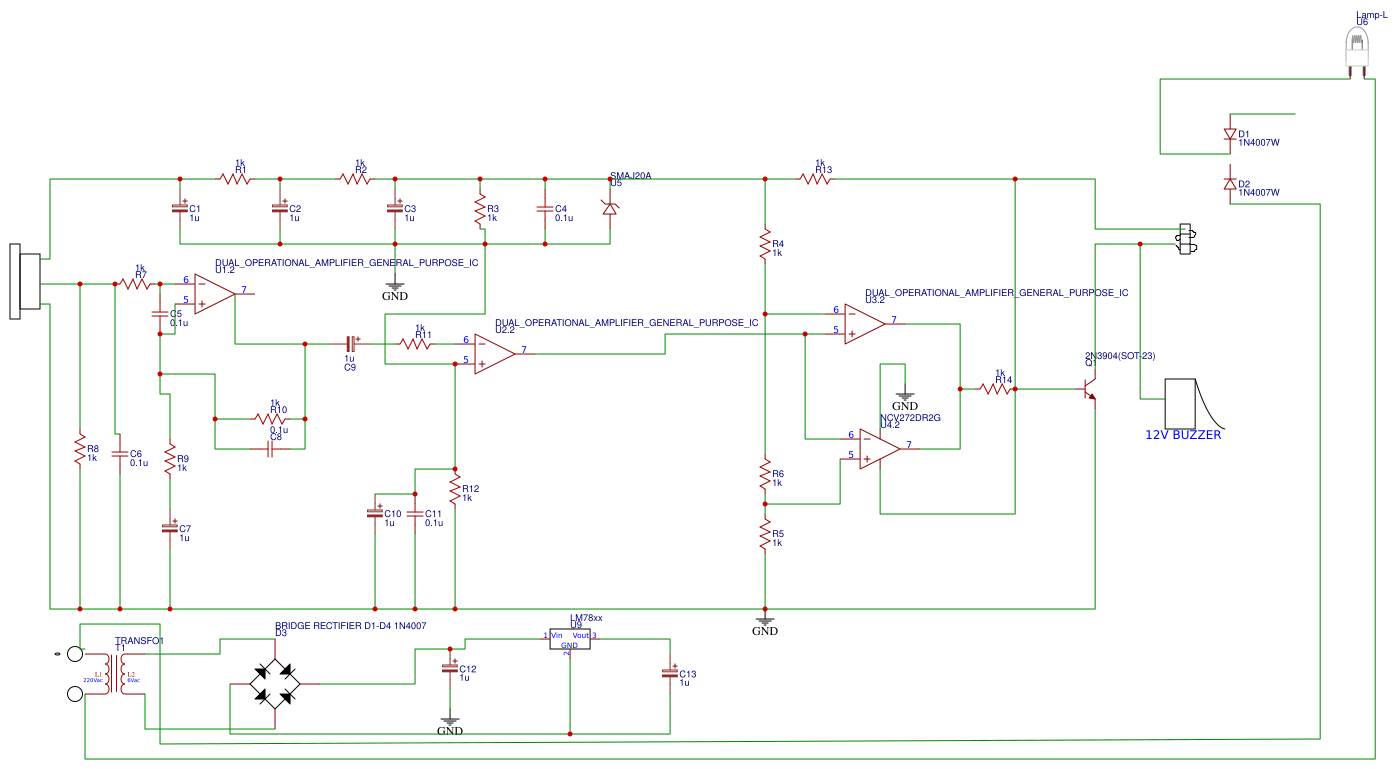This screenshot has height=769, width=1398.
Task: Click the D1 1N4007W diode symbol
Action: [x=1230, y=135]
